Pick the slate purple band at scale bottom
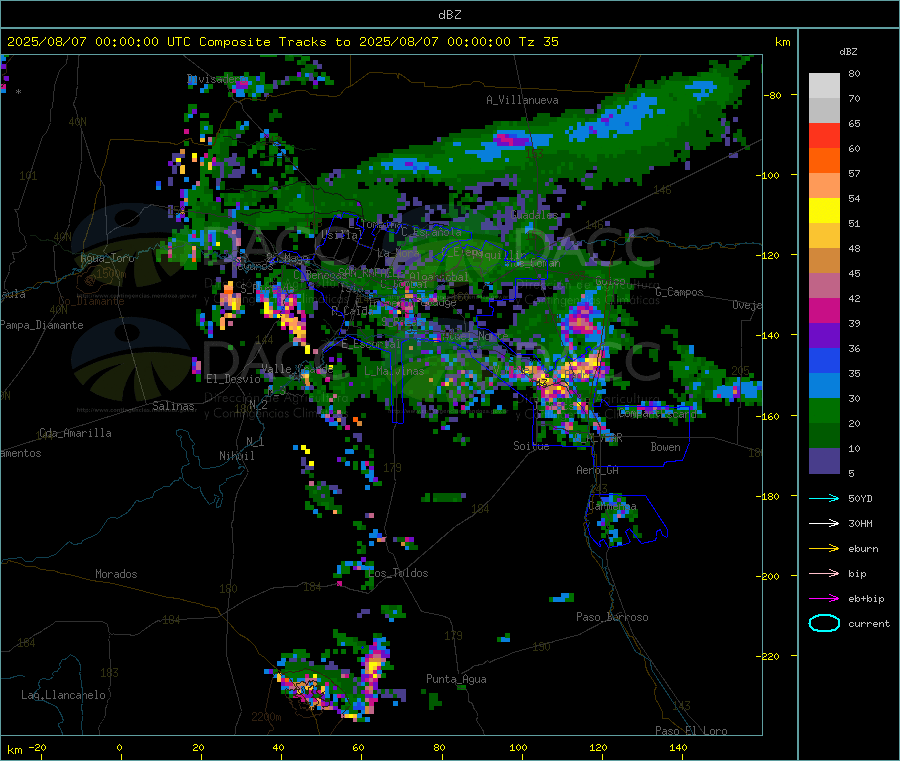This screenshot has height=761, width=900. (x=824, y=461)
